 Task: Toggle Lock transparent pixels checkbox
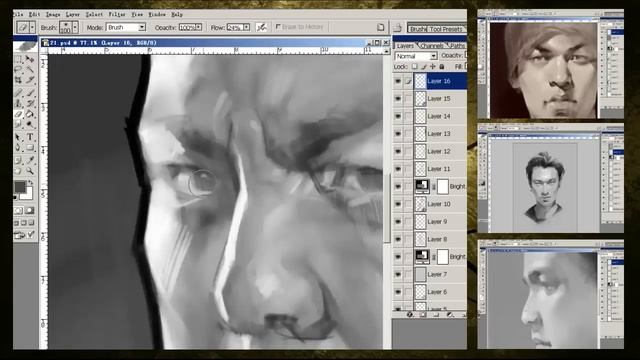click(x=415, y=67)
